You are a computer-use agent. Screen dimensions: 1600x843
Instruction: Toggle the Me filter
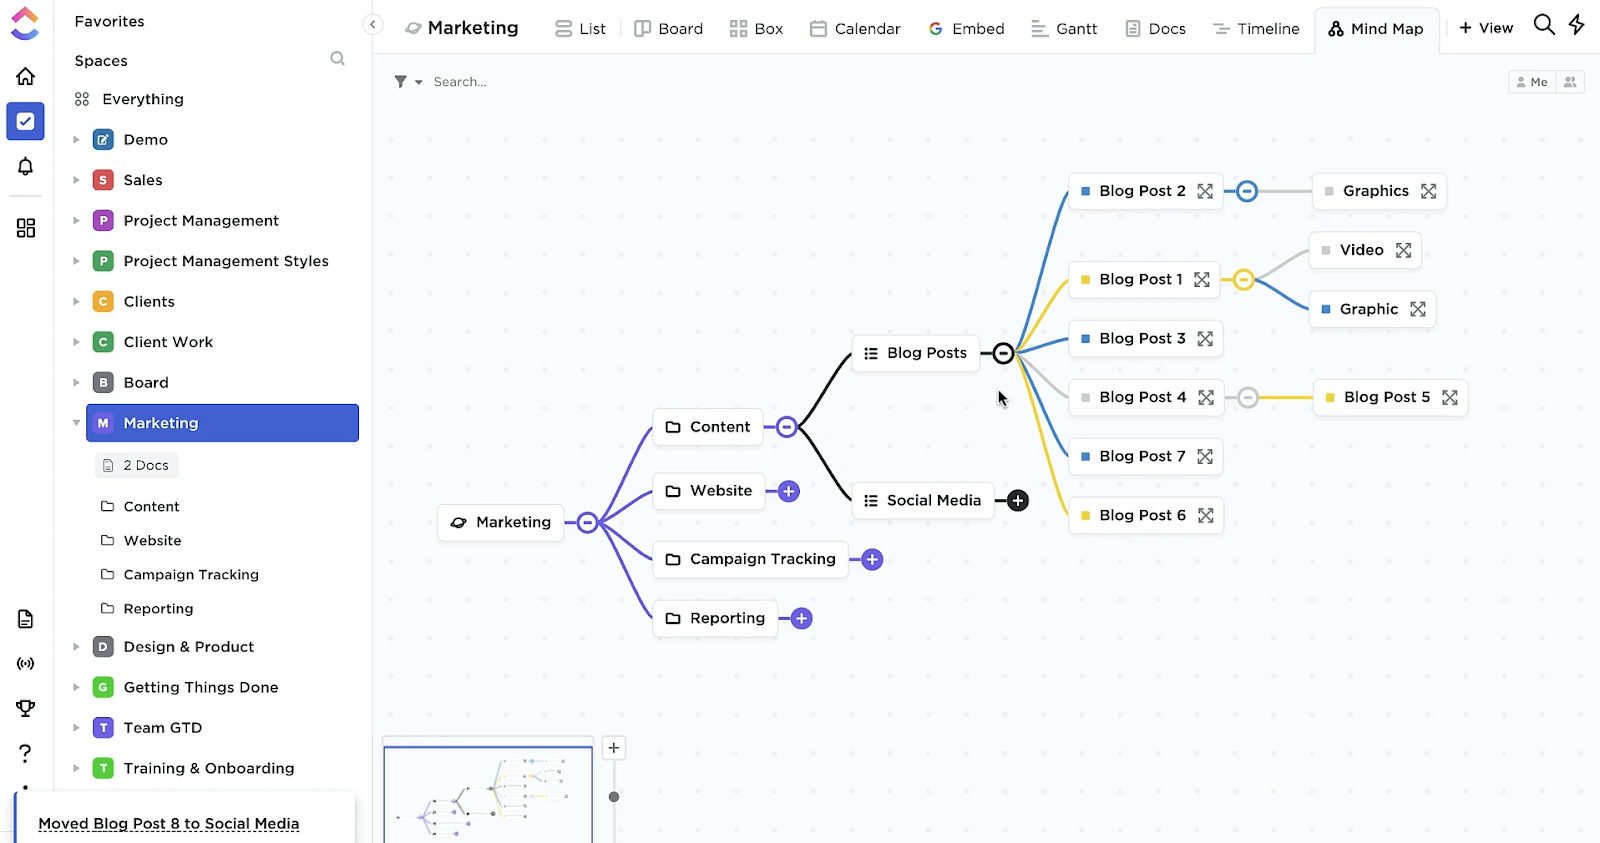1532,82
